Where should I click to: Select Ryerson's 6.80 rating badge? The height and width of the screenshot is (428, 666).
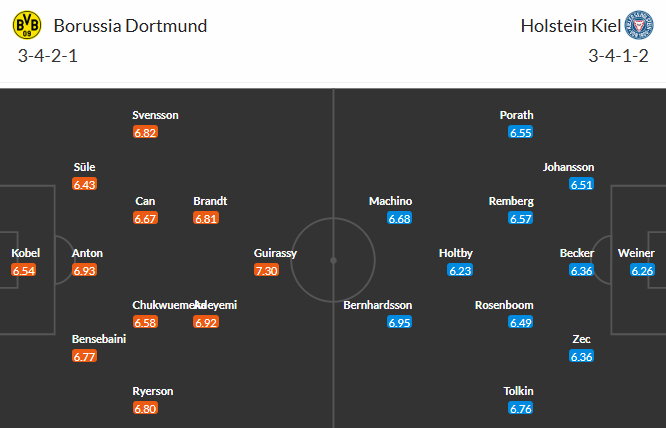coord(145,408)
